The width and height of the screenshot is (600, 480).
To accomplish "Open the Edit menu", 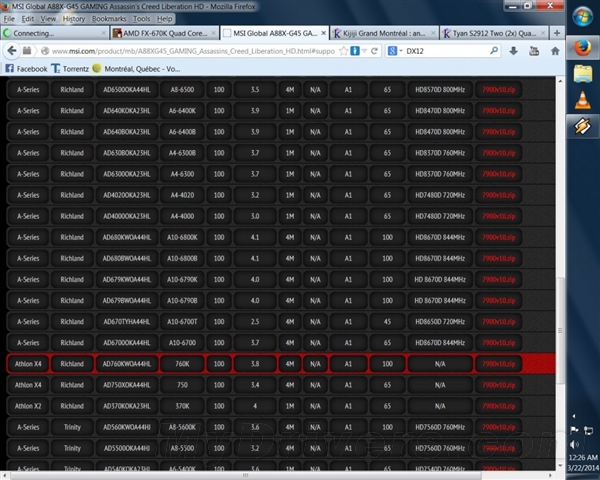I will point(28,19).
